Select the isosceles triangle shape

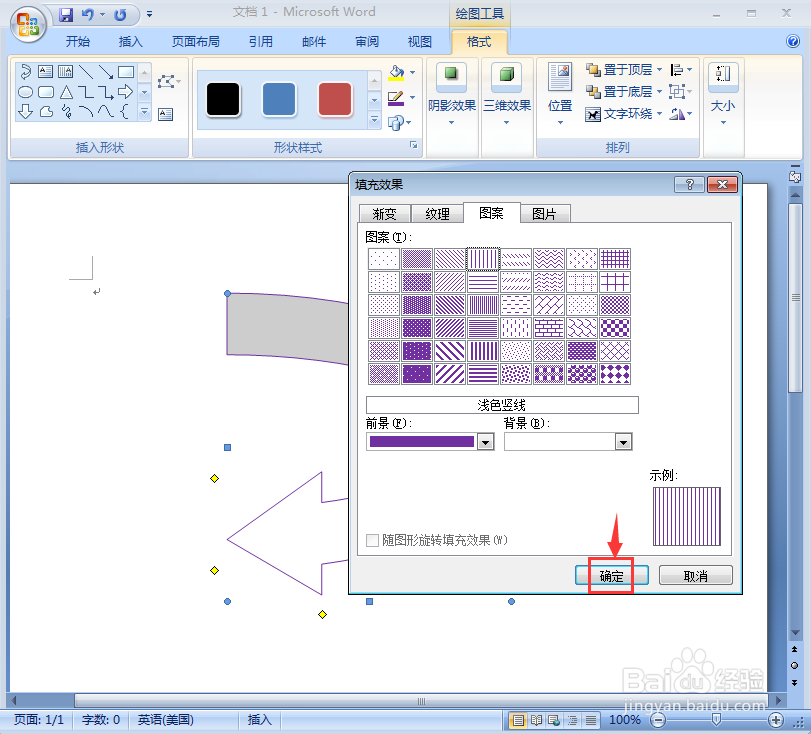66,92
